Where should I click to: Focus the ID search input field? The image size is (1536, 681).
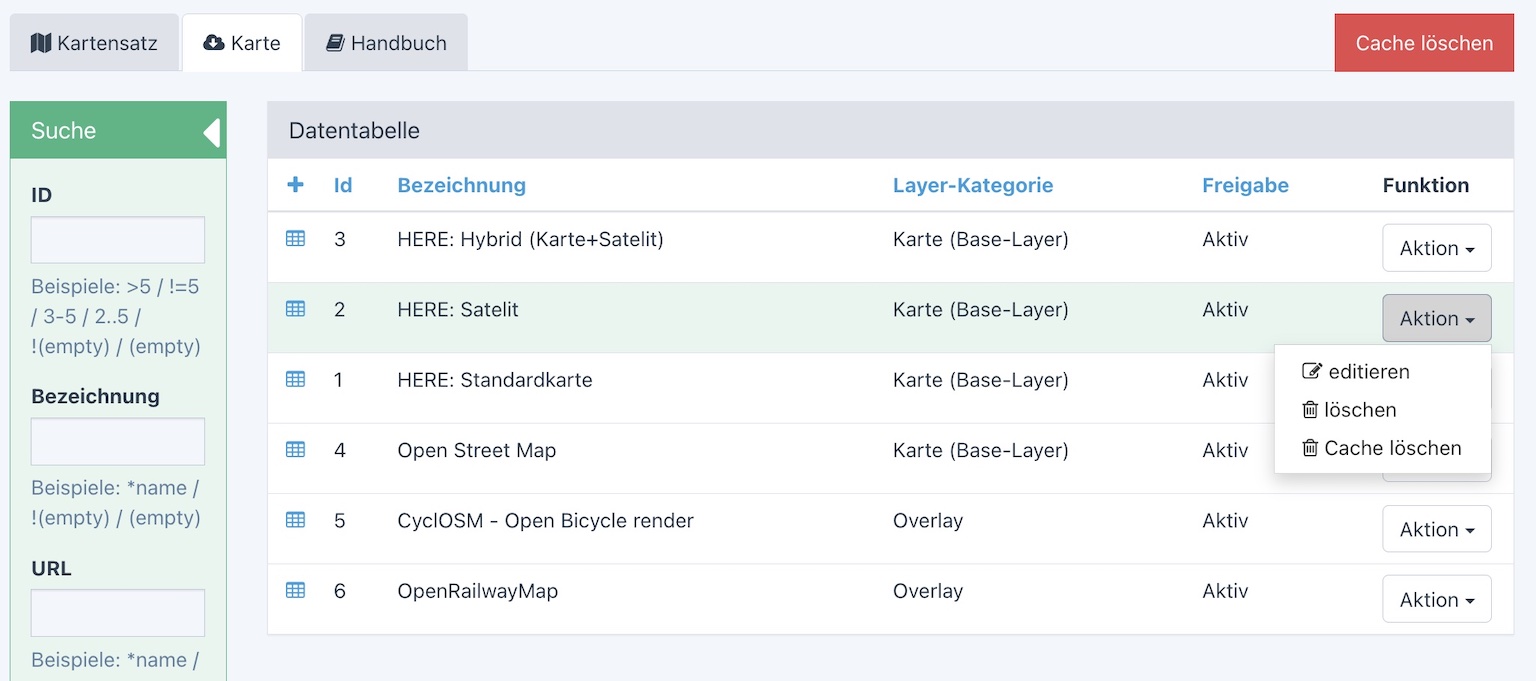pyautogui.click(x=118, y=240)
